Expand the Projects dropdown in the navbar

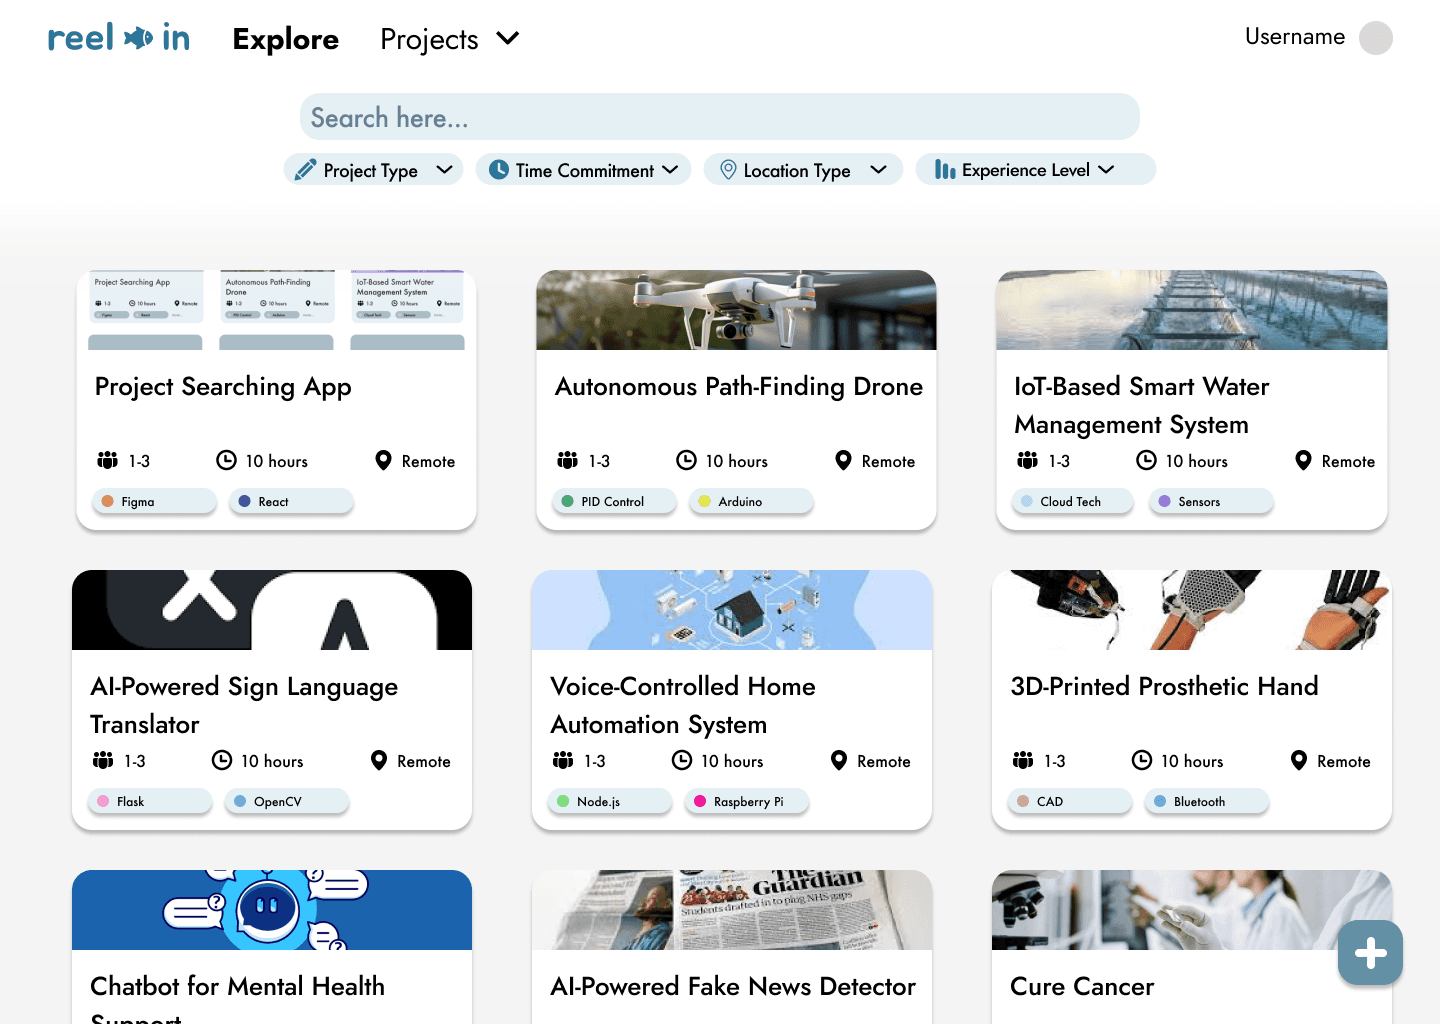pyautogui.click(x=450, y=39)
